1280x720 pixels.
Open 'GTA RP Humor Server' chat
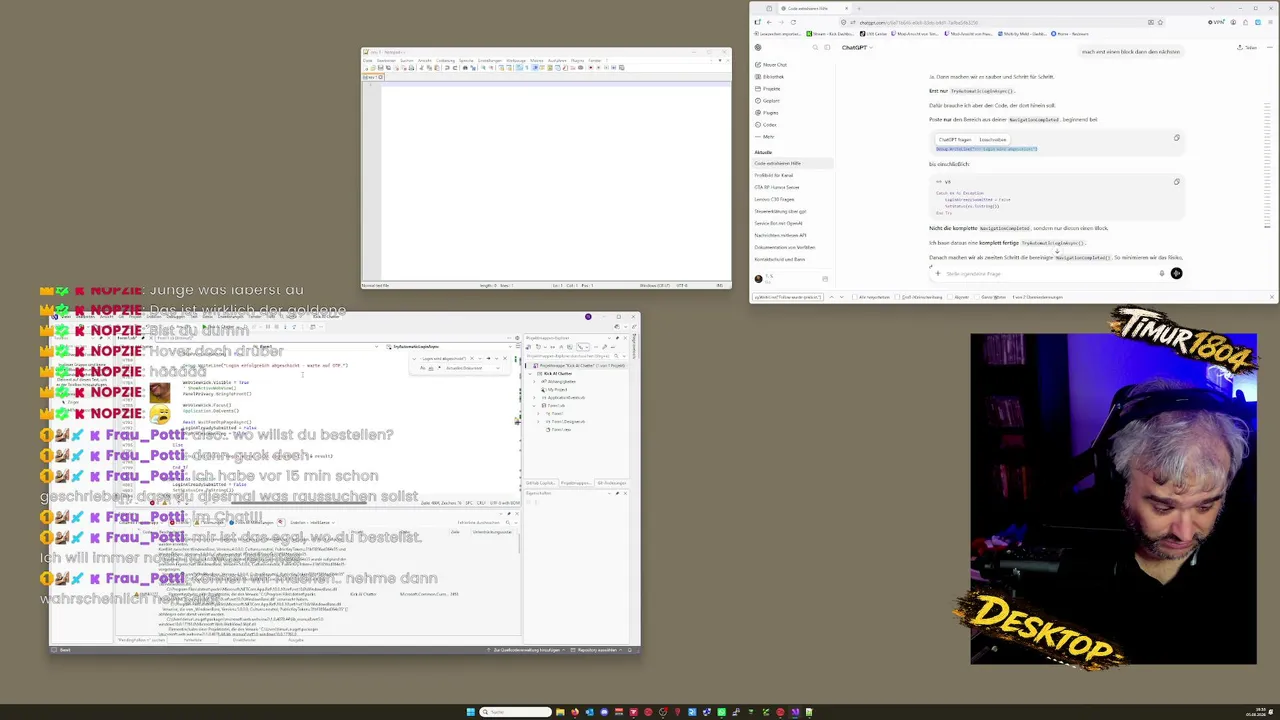(x=778, y=187)
